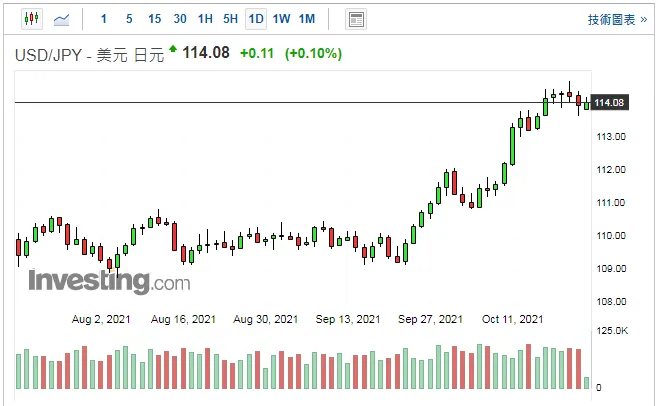Select the 5 minute timeframe
This screenshot has width=658, height=406.
(x=129, y=19)
